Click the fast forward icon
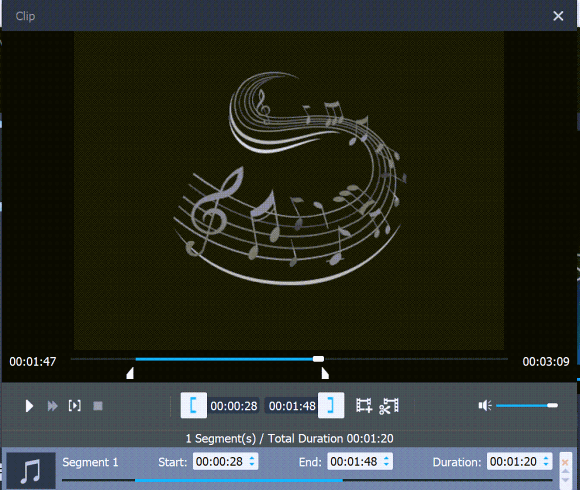This screenshot has height=490, width=580. 53,406
